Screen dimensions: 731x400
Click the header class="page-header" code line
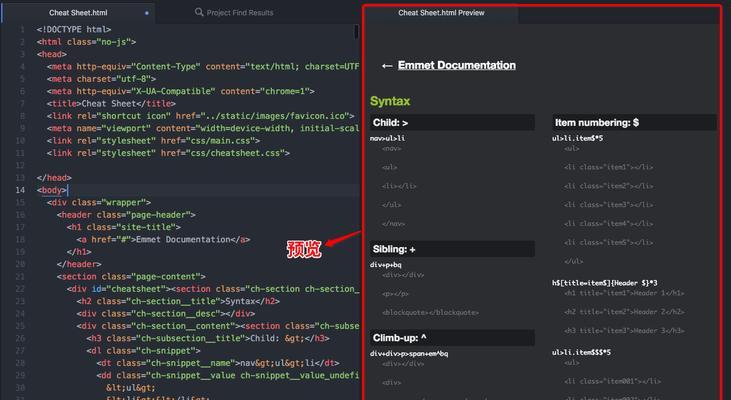point(126,215)
